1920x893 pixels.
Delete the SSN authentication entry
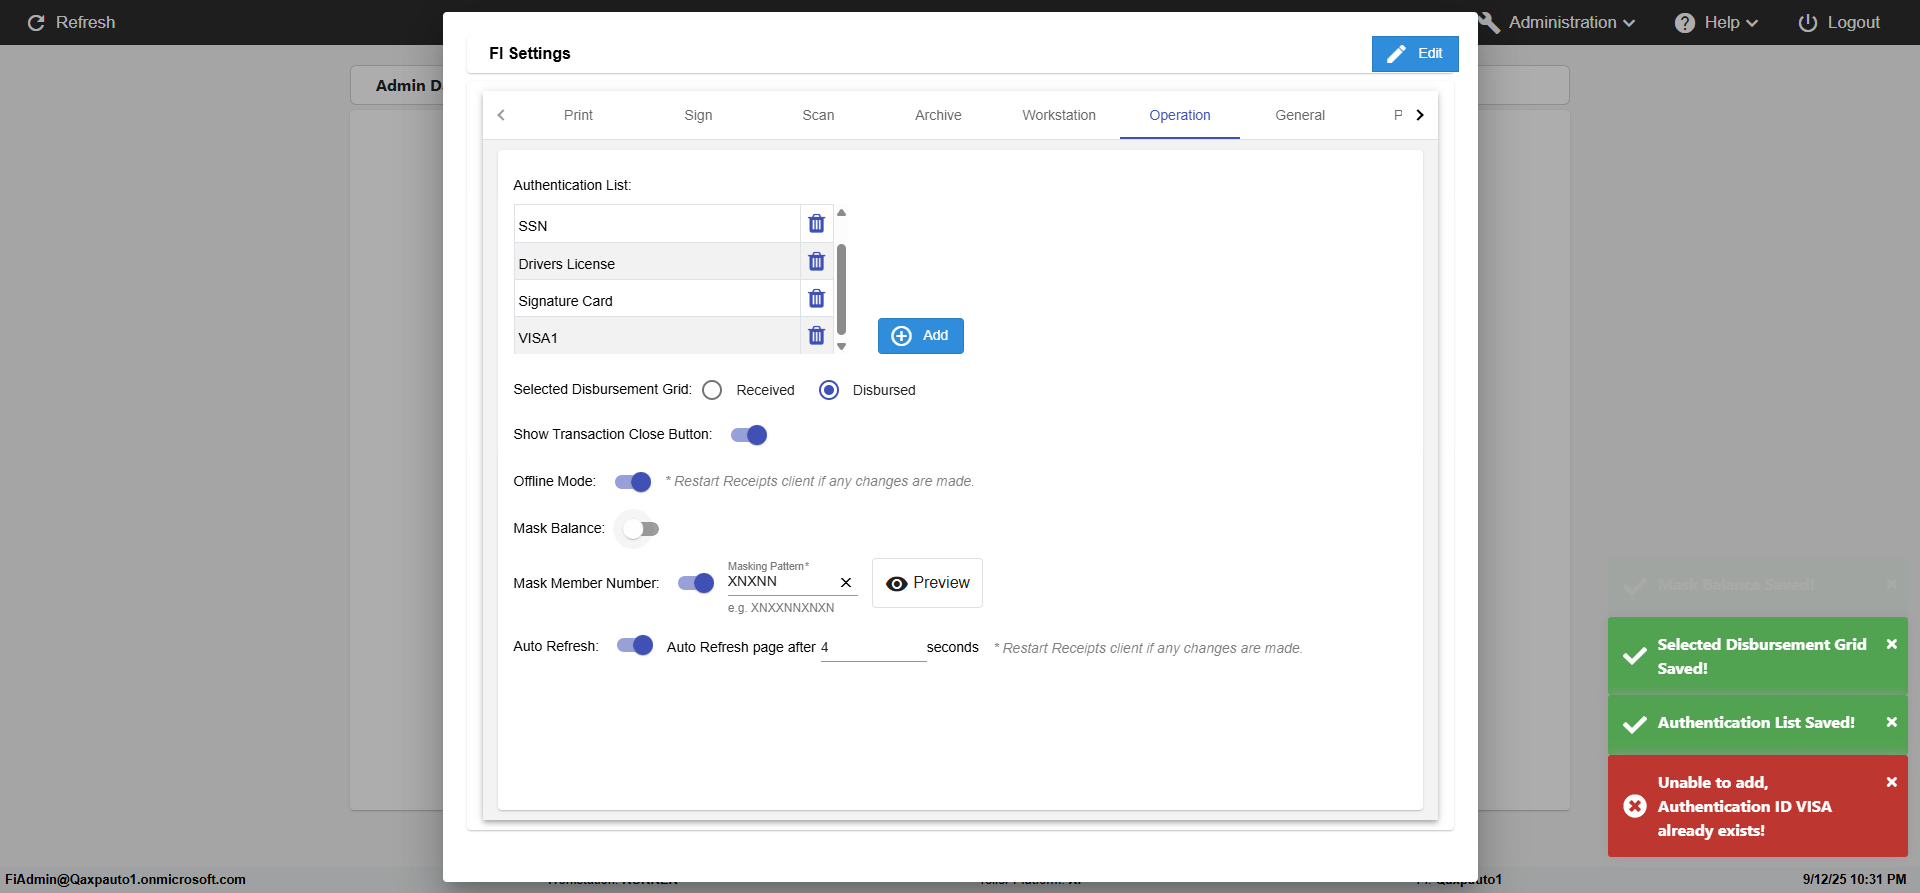(x=816, y=223)
